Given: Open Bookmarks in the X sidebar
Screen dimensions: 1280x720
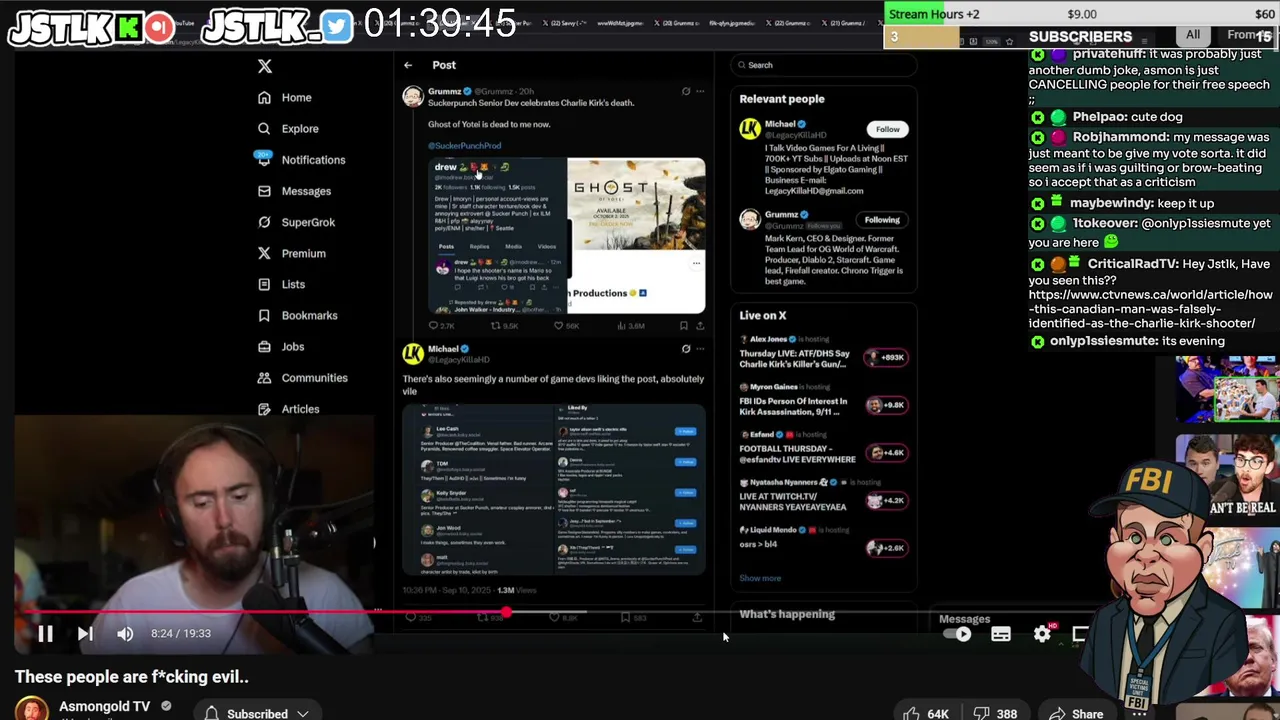Looking at the screenshot, I should tap(297, 315).
